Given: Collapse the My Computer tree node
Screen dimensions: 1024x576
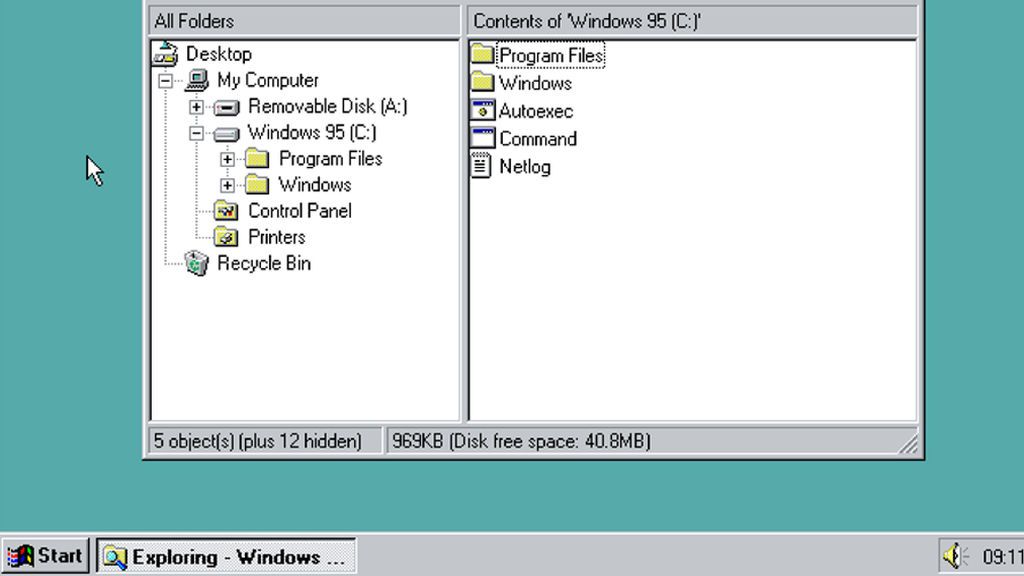Looking at the screenshot, I should pos(165,81).
